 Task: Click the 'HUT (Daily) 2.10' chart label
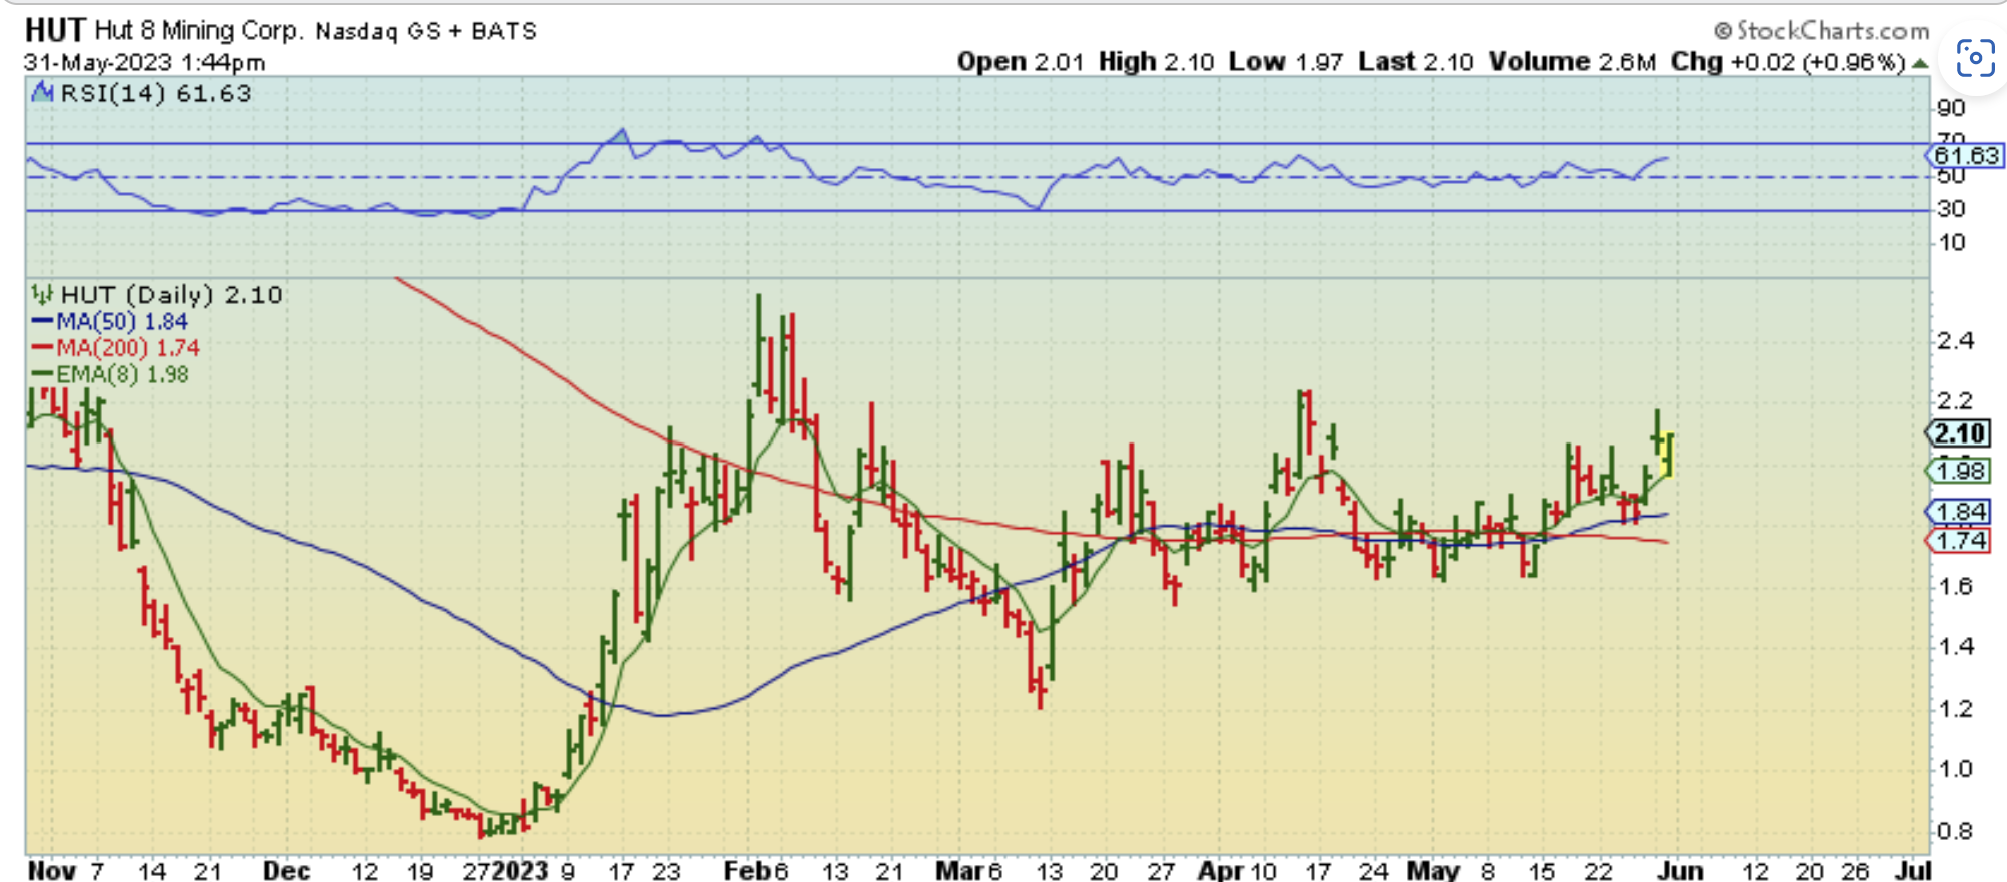pos(171,295)
